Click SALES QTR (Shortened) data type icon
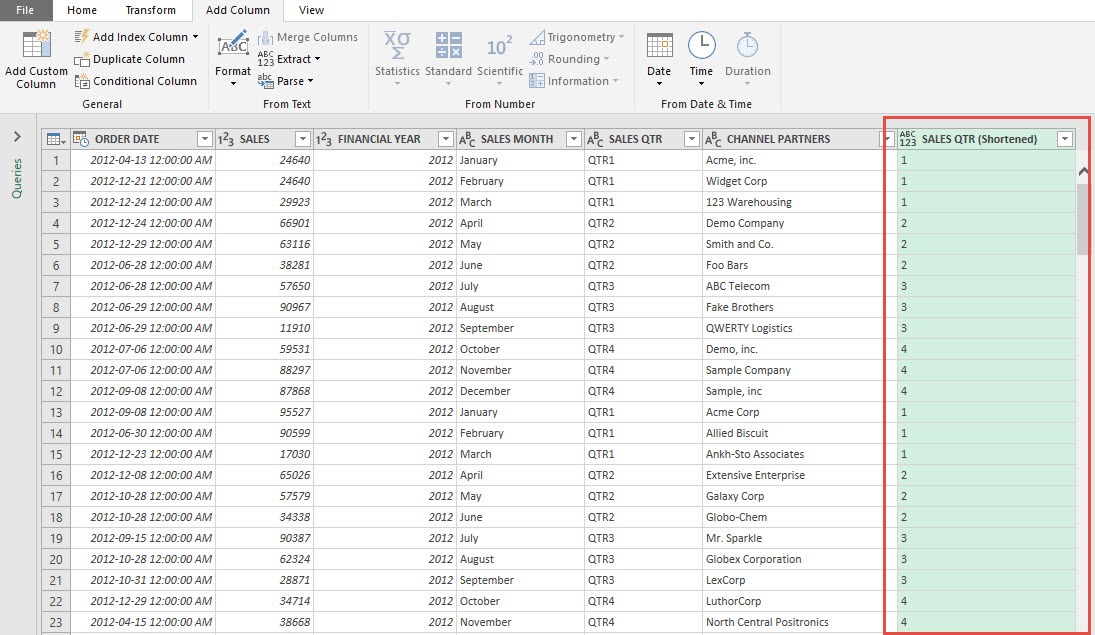Viewport: 1095px width, 635px height. 907,139
